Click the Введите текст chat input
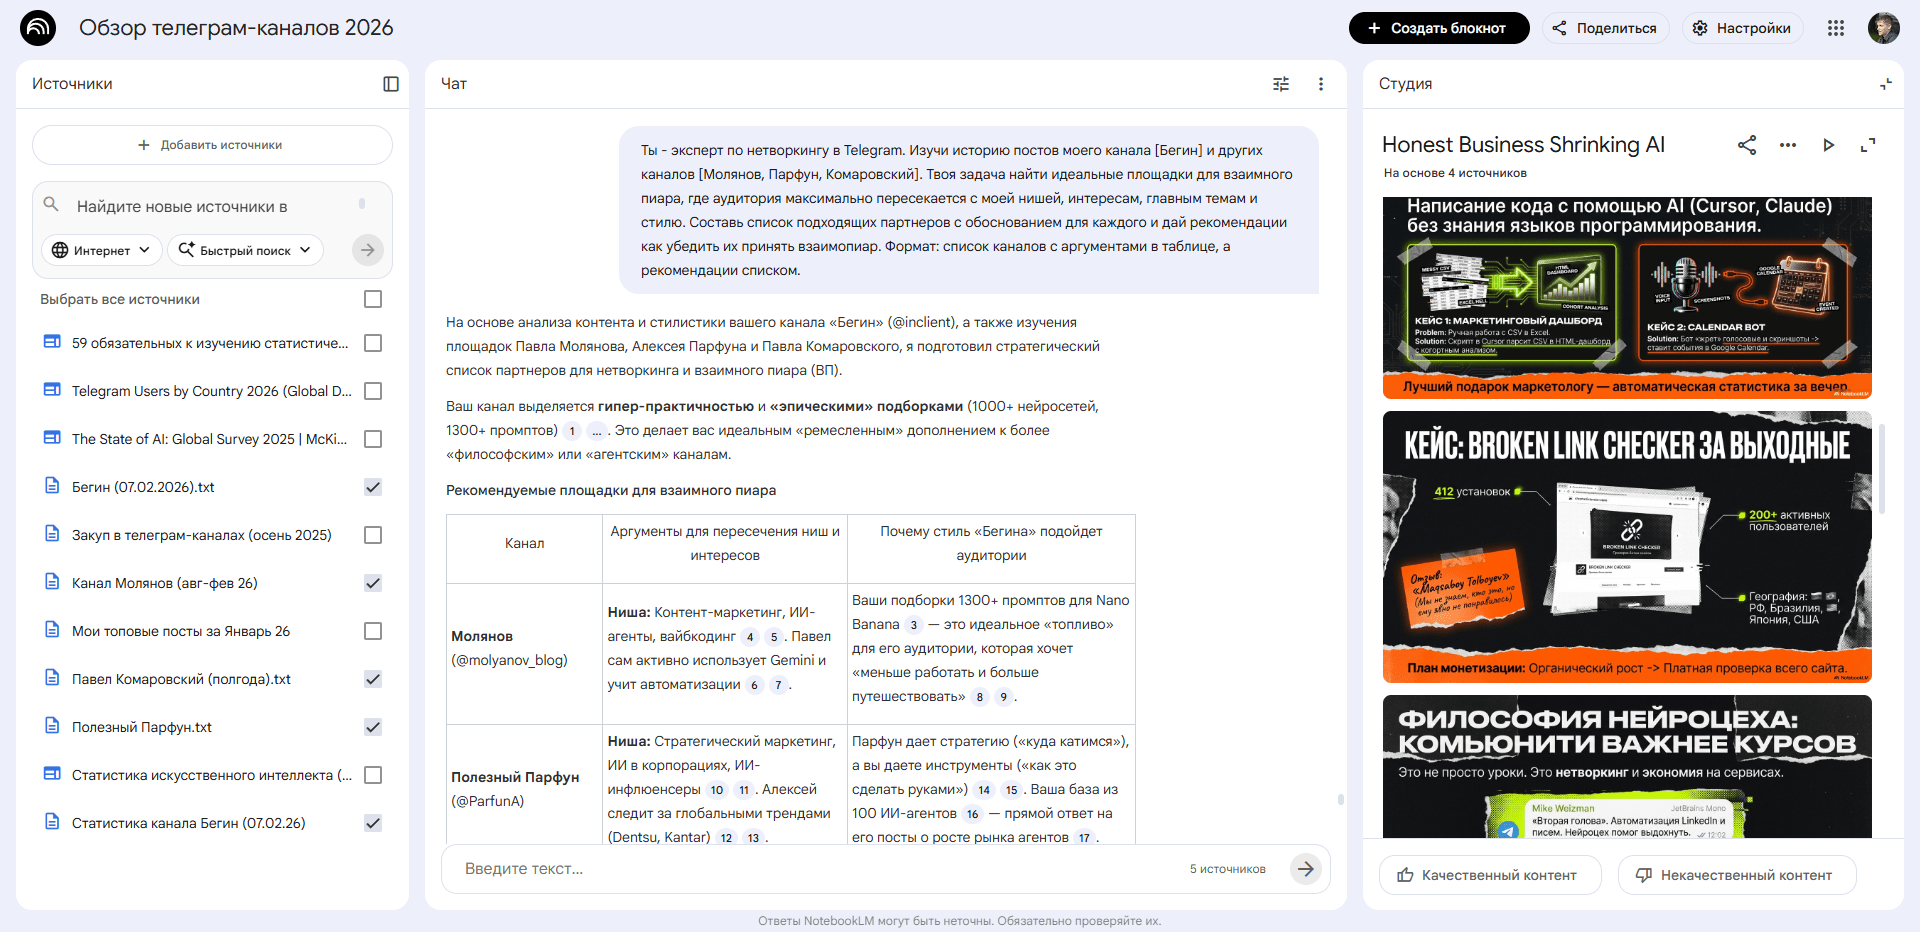1920x932 pixels. click(700, 869)
